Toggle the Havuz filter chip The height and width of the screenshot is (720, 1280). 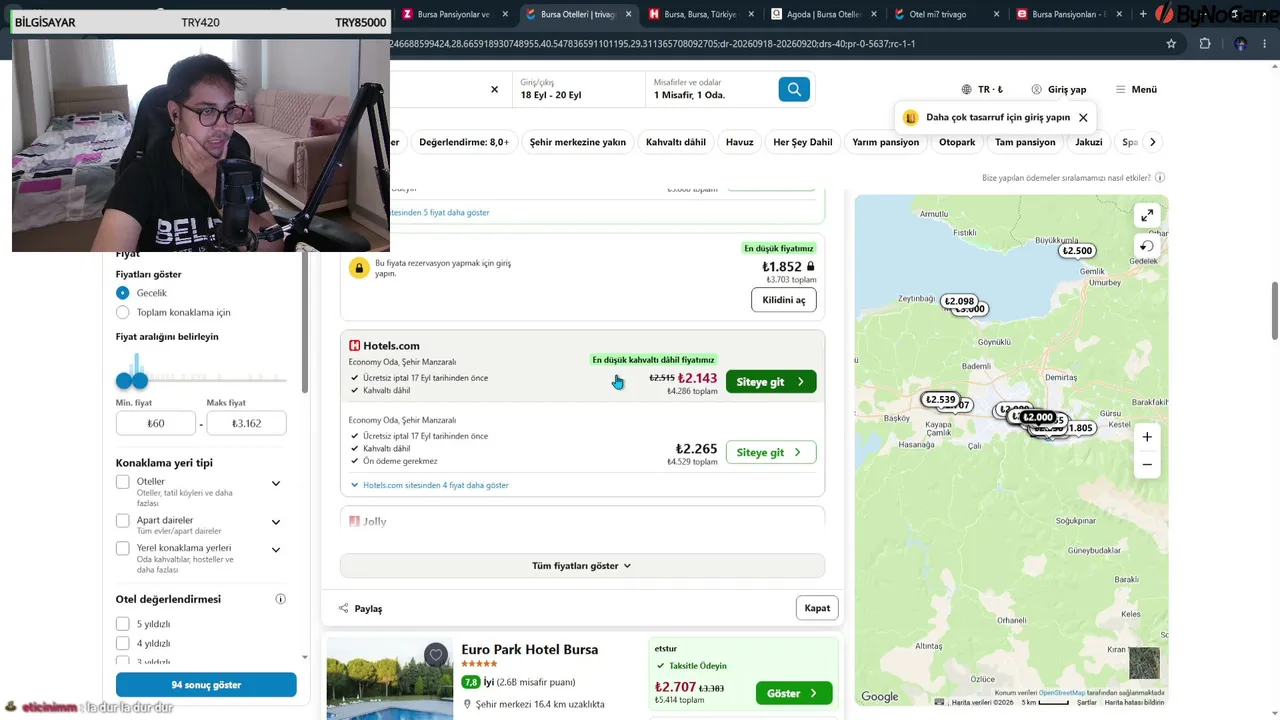[x=740, y=142]
